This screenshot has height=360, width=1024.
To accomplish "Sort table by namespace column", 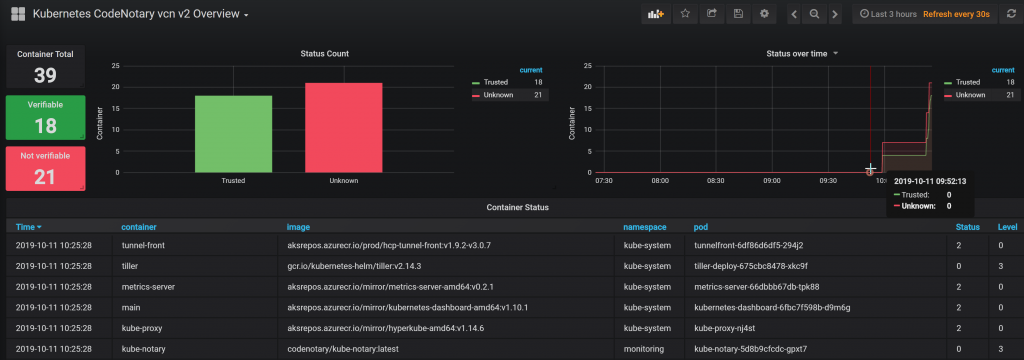I will 645,227.
